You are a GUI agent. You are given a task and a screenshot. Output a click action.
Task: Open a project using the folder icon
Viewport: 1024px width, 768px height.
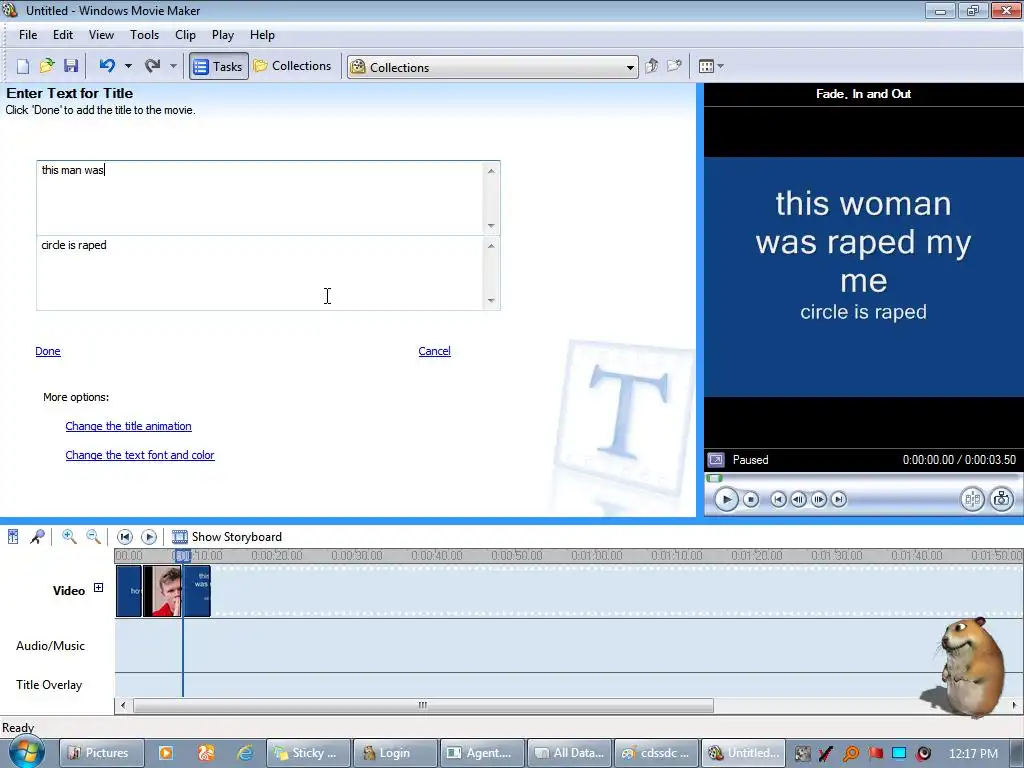pyautogui.click(x=47, y=66)
